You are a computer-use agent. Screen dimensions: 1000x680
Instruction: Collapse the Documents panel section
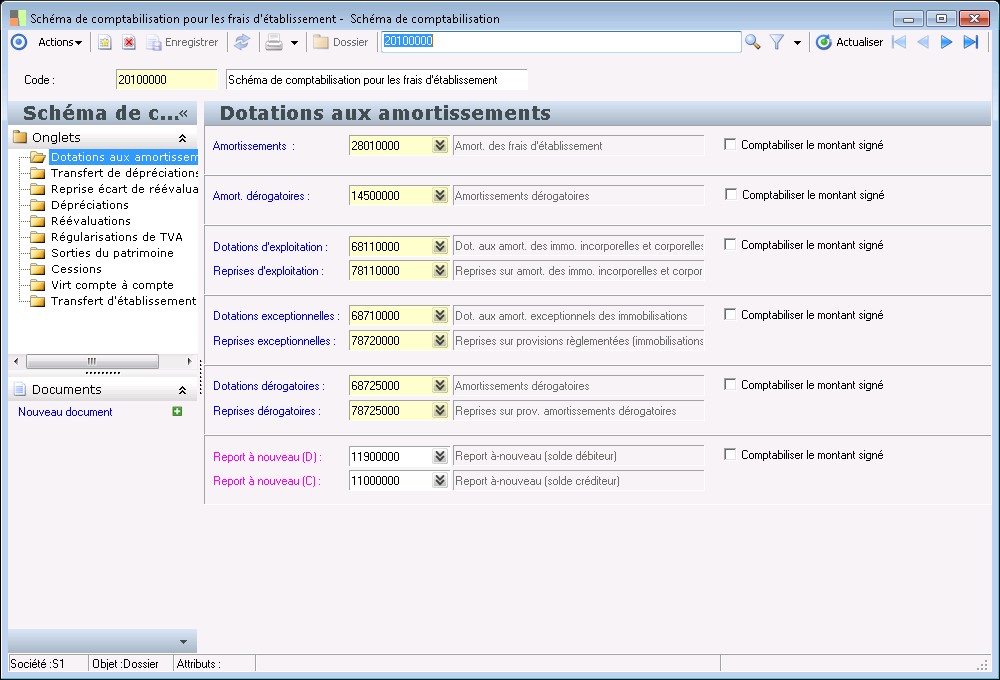pos(182,390)
